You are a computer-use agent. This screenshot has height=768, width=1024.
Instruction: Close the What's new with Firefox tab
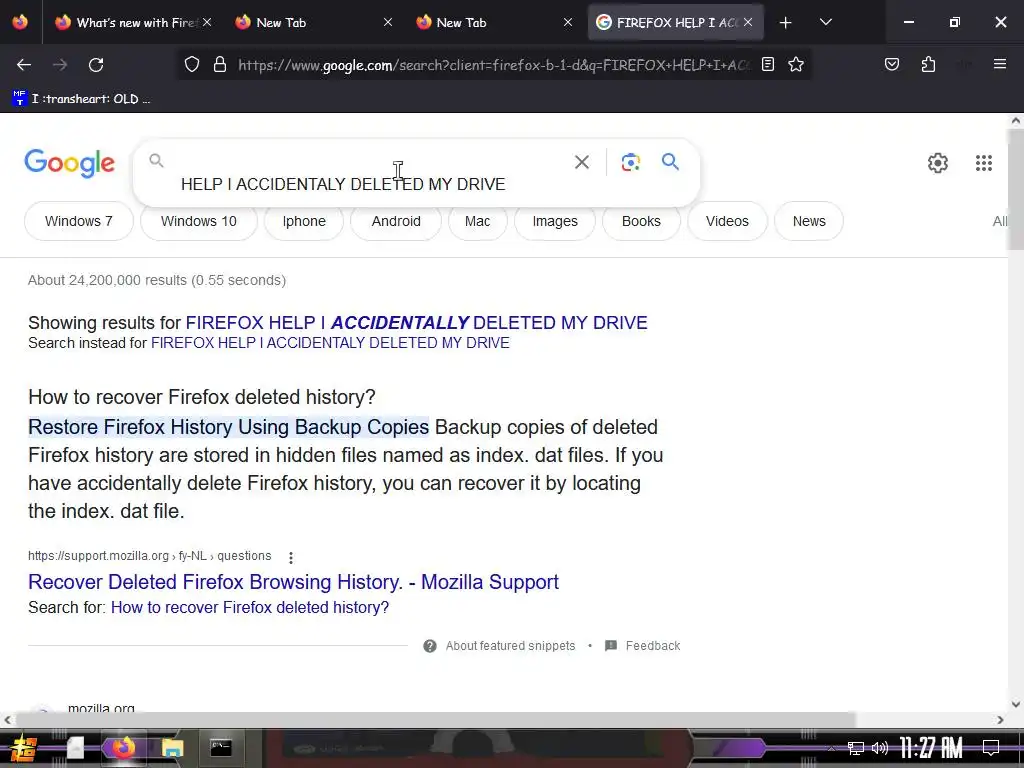(207, 22)
